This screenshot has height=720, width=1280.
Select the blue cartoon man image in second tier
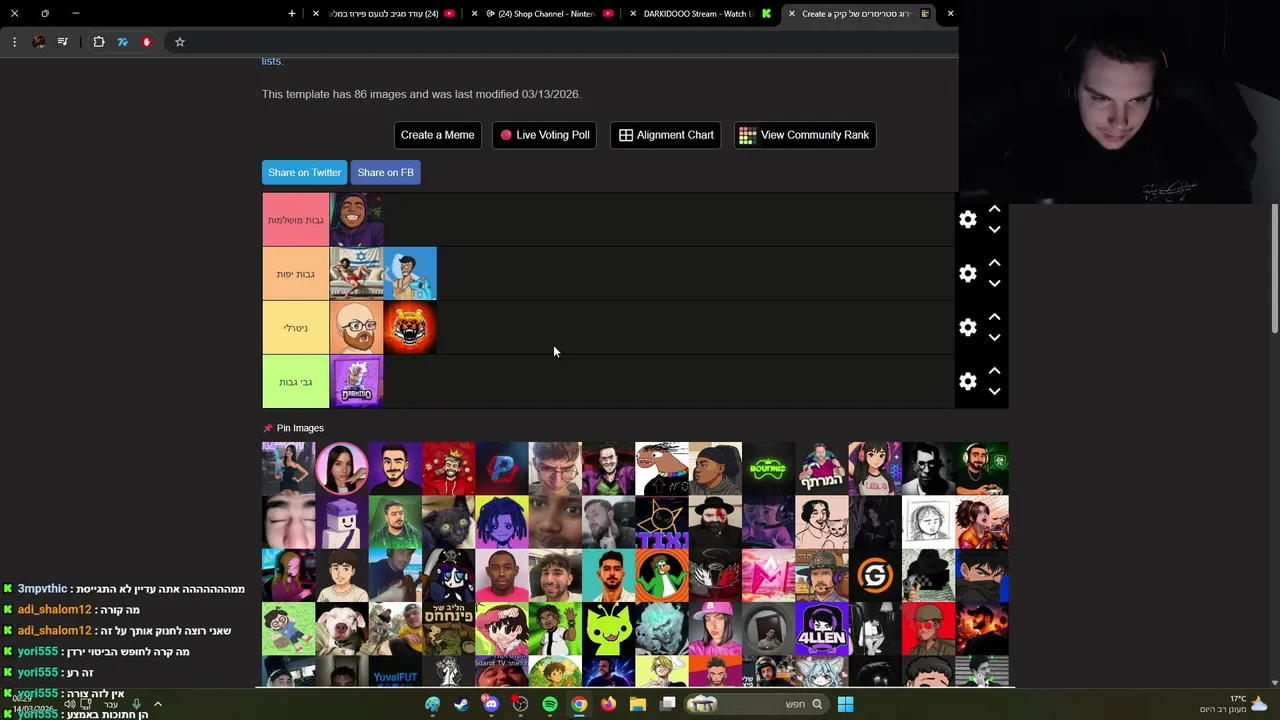coord(410,273)
